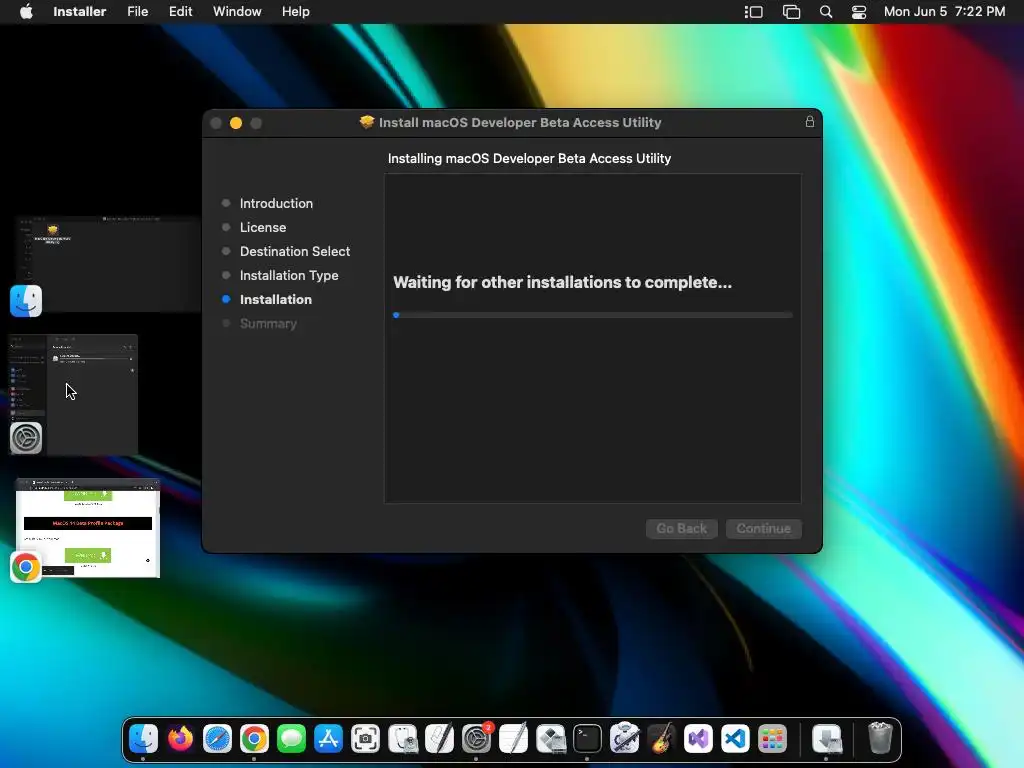Click the Go Back button

point(682,528)
